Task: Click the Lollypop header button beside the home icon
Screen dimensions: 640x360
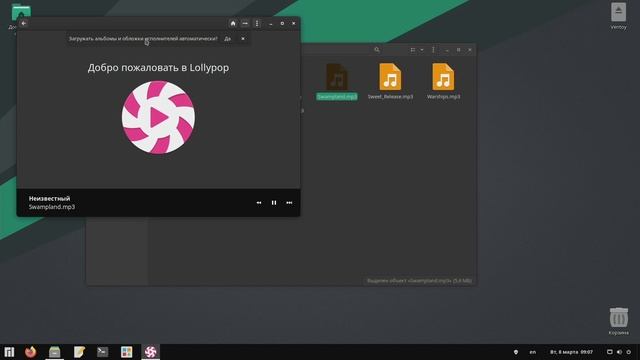Action: click(245, 23)
